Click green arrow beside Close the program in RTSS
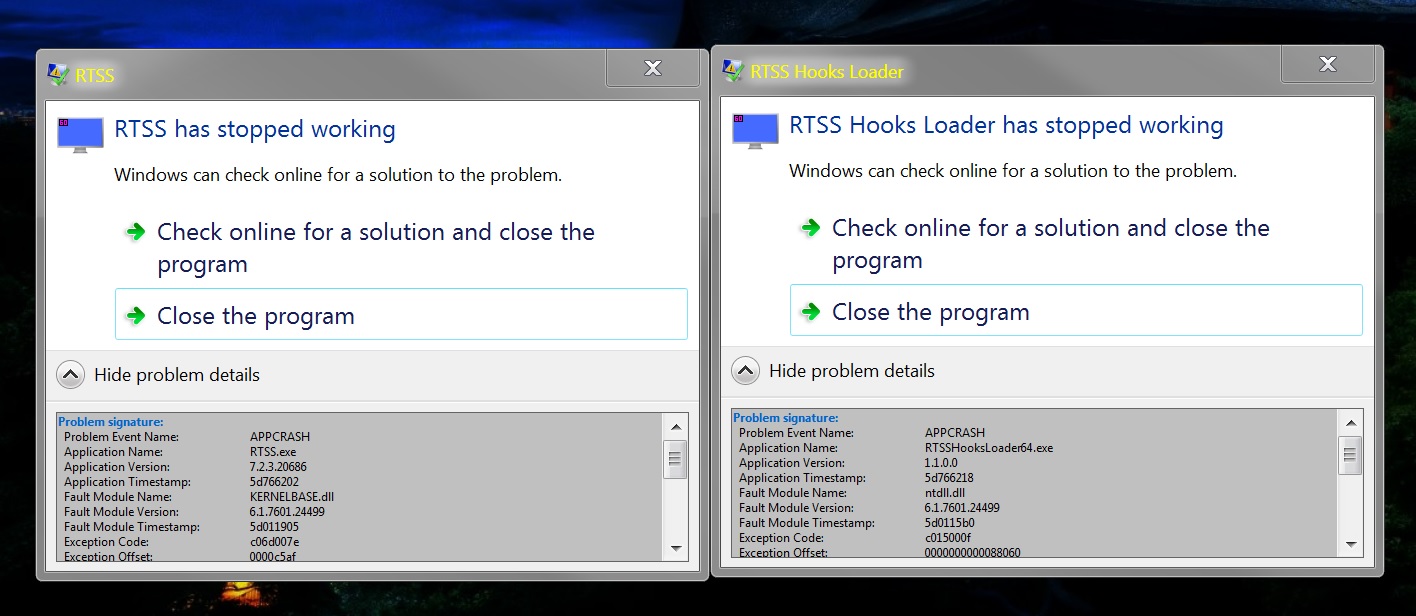This screenshot has height=616, width=1416. 136,316
